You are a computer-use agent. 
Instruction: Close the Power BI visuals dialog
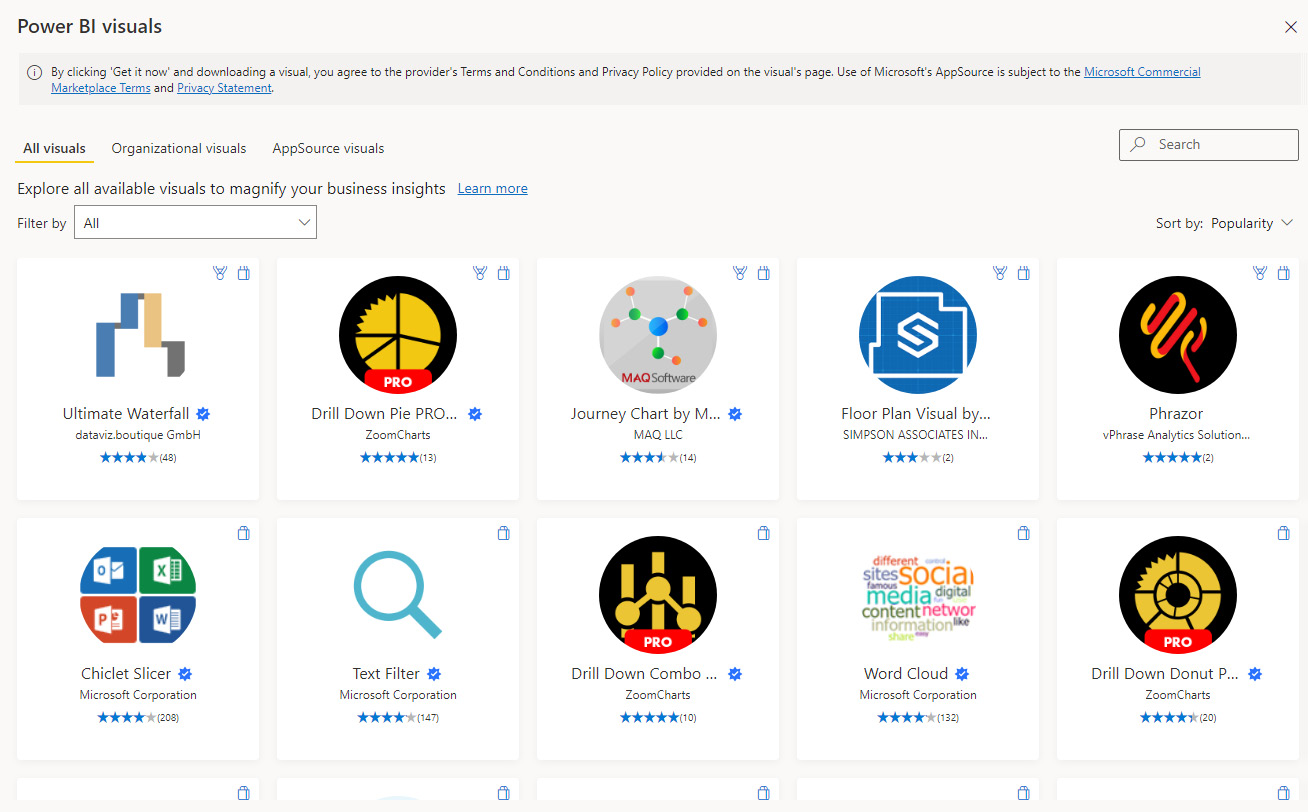(x=1290, y=27)
